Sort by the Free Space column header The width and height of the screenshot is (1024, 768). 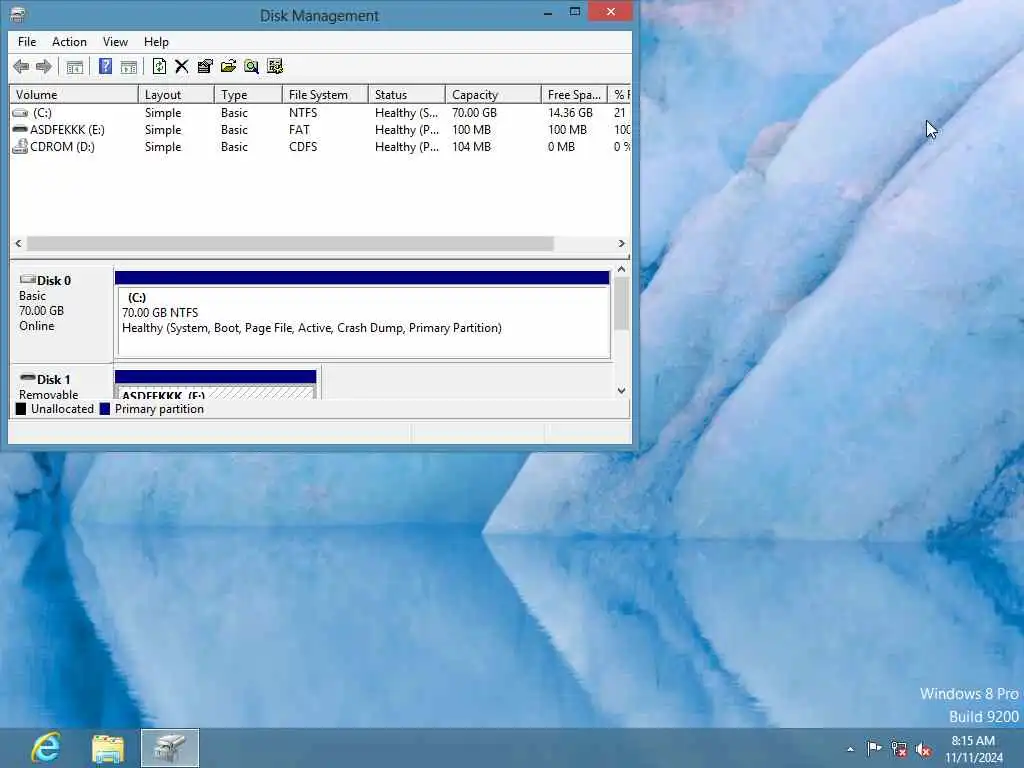click(574, 95)
